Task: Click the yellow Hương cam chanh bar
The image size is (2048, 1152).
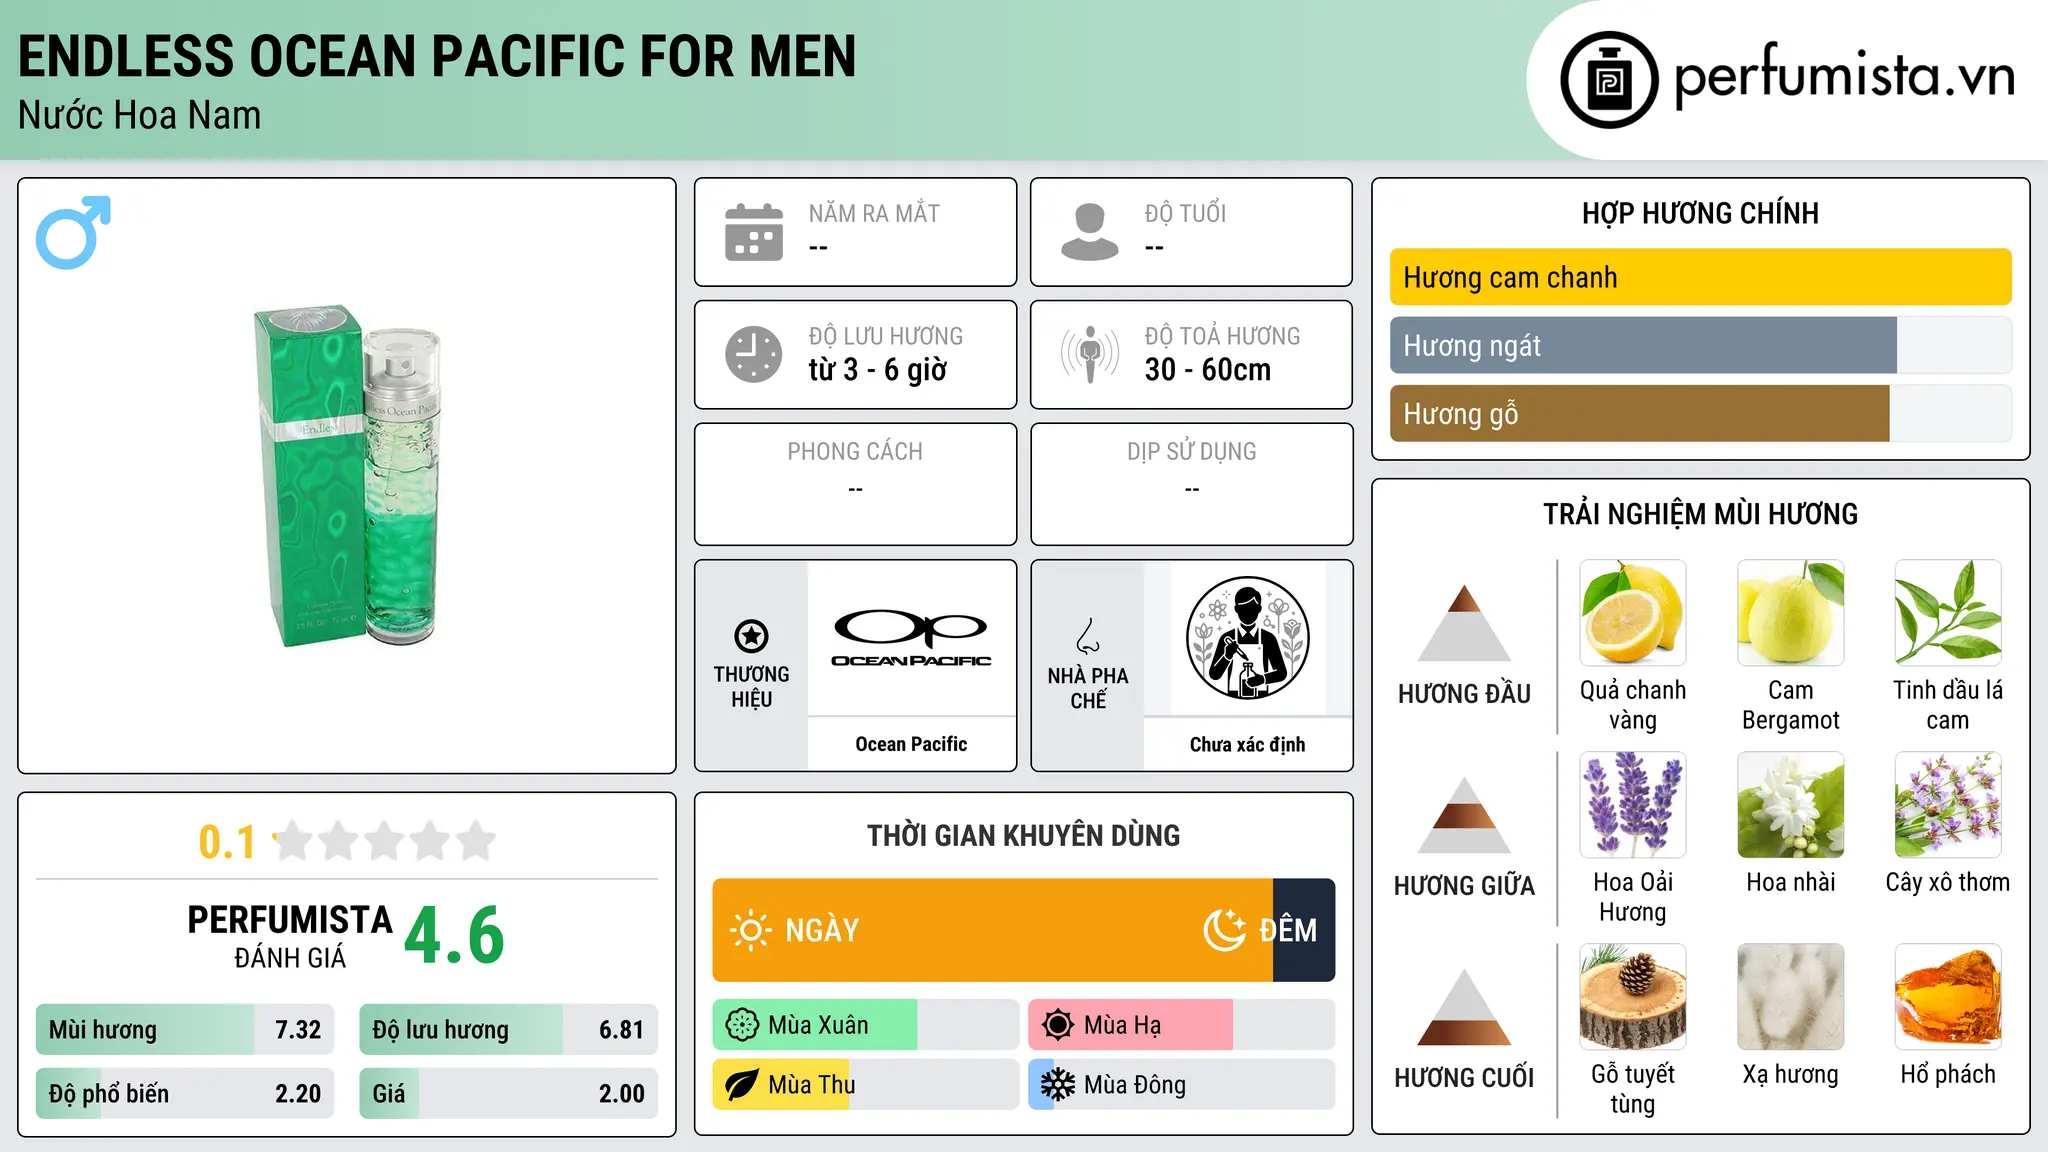Action: click(x=1700, y=277)
